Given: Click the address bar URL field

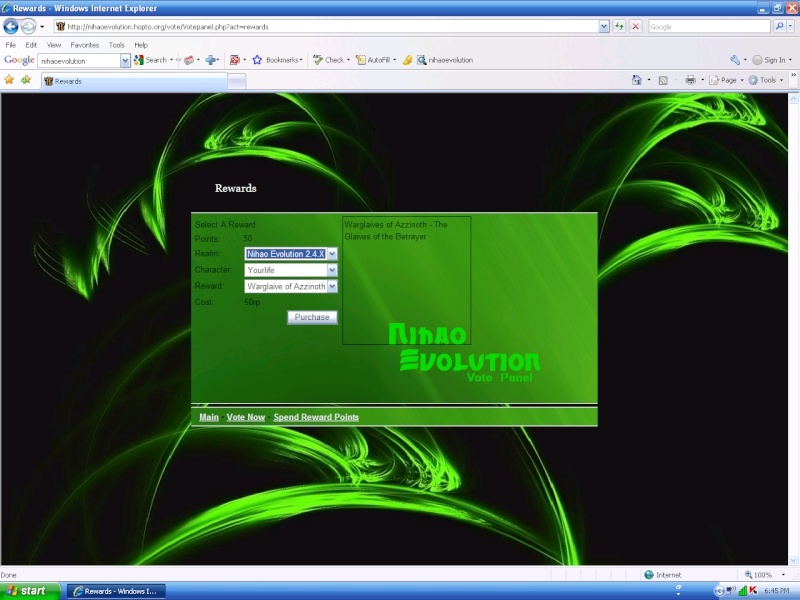Looking at the screenshot, I should coord(327,27).
